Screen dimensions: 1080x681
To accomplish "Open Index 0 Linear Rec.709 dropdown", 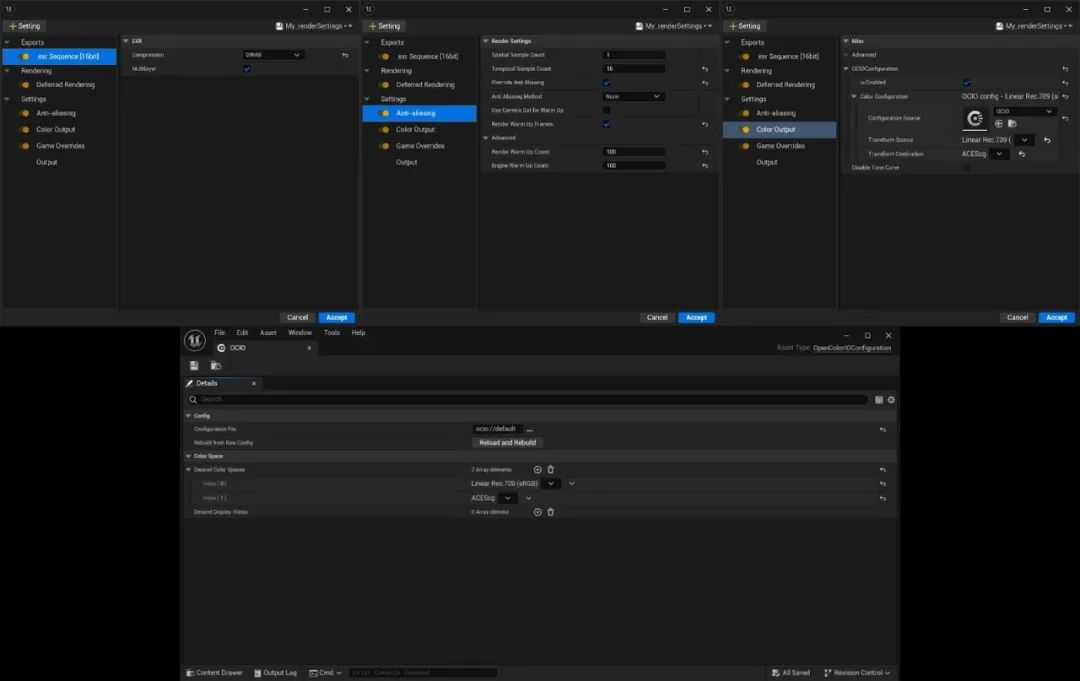I will tap(551, 484).
